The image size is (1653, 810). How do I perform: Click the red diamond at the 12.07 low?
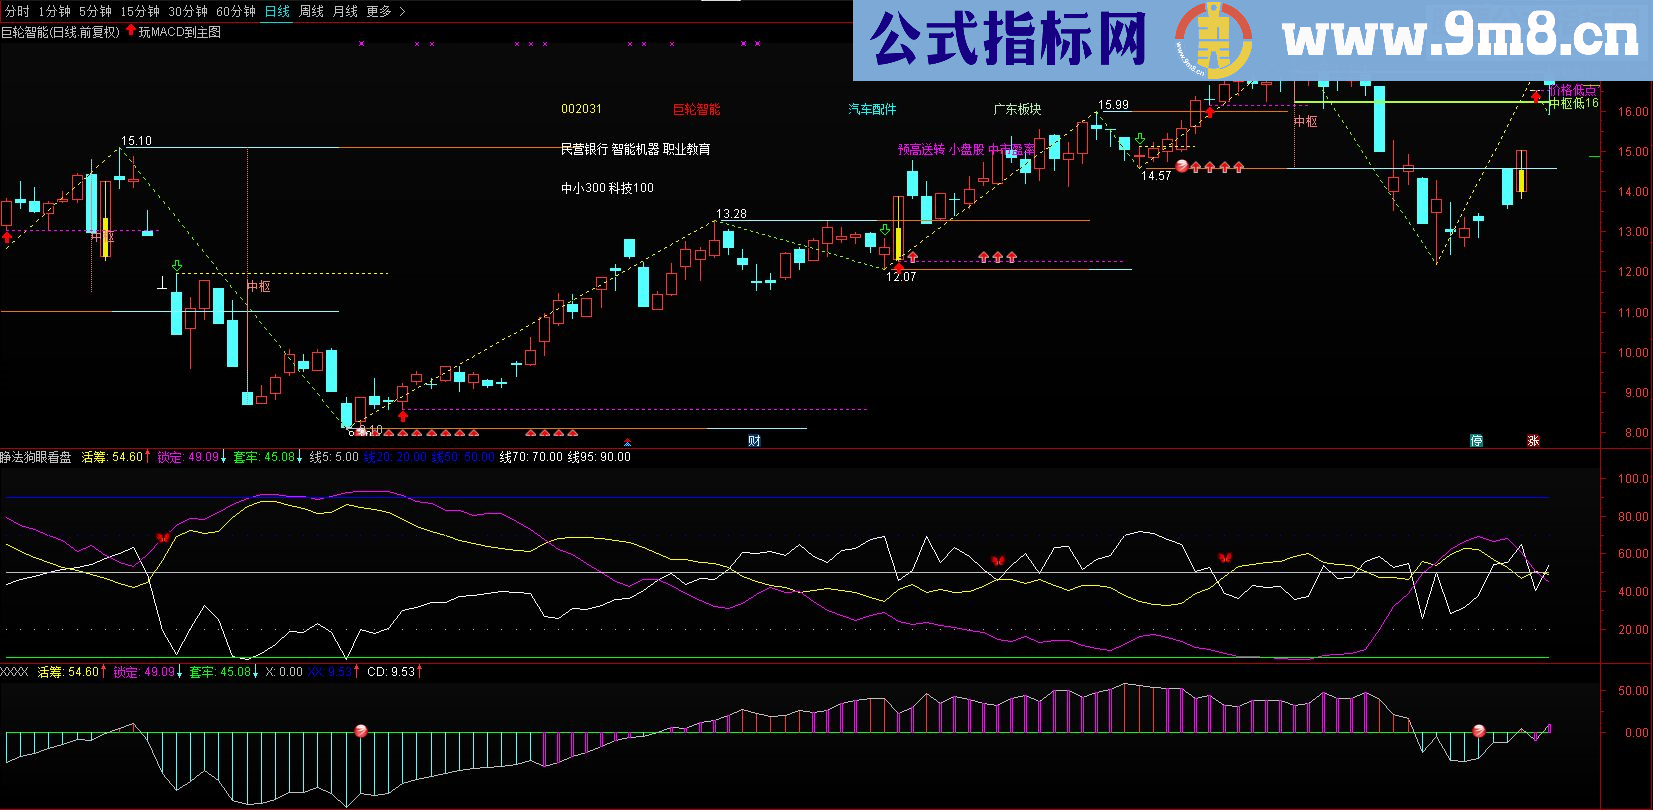click(898, 267)
